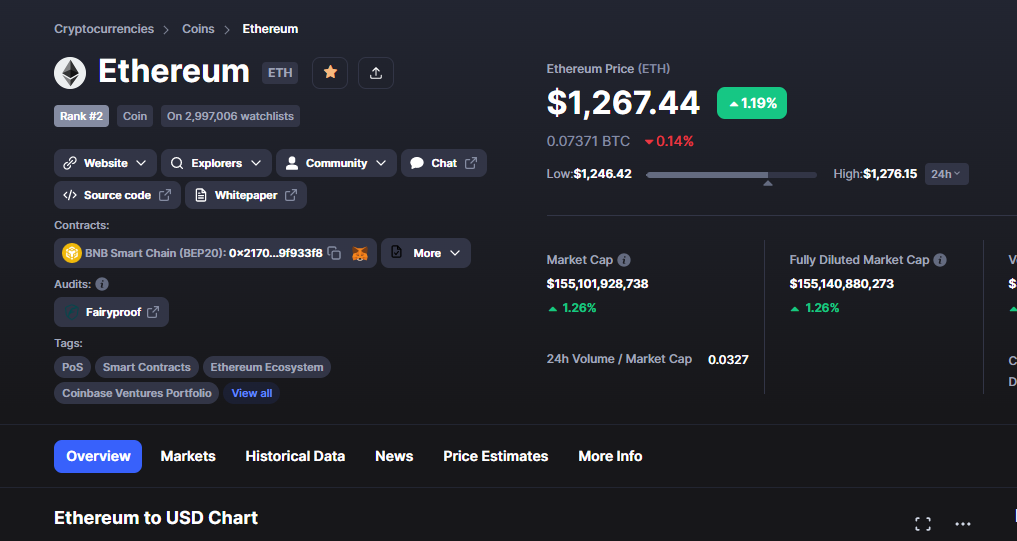The image size is (1017, 541).
Task: Switch to the News tab
Action: coord(394,457)
